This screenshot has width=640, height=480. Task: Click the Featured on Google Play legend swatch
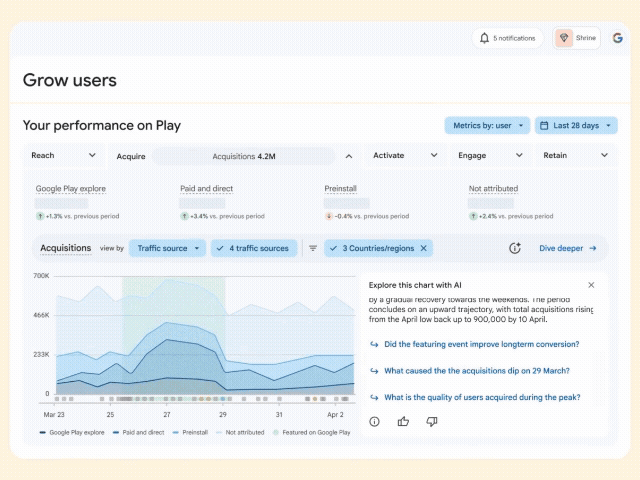pyautogui.click(x=276, y=432)
